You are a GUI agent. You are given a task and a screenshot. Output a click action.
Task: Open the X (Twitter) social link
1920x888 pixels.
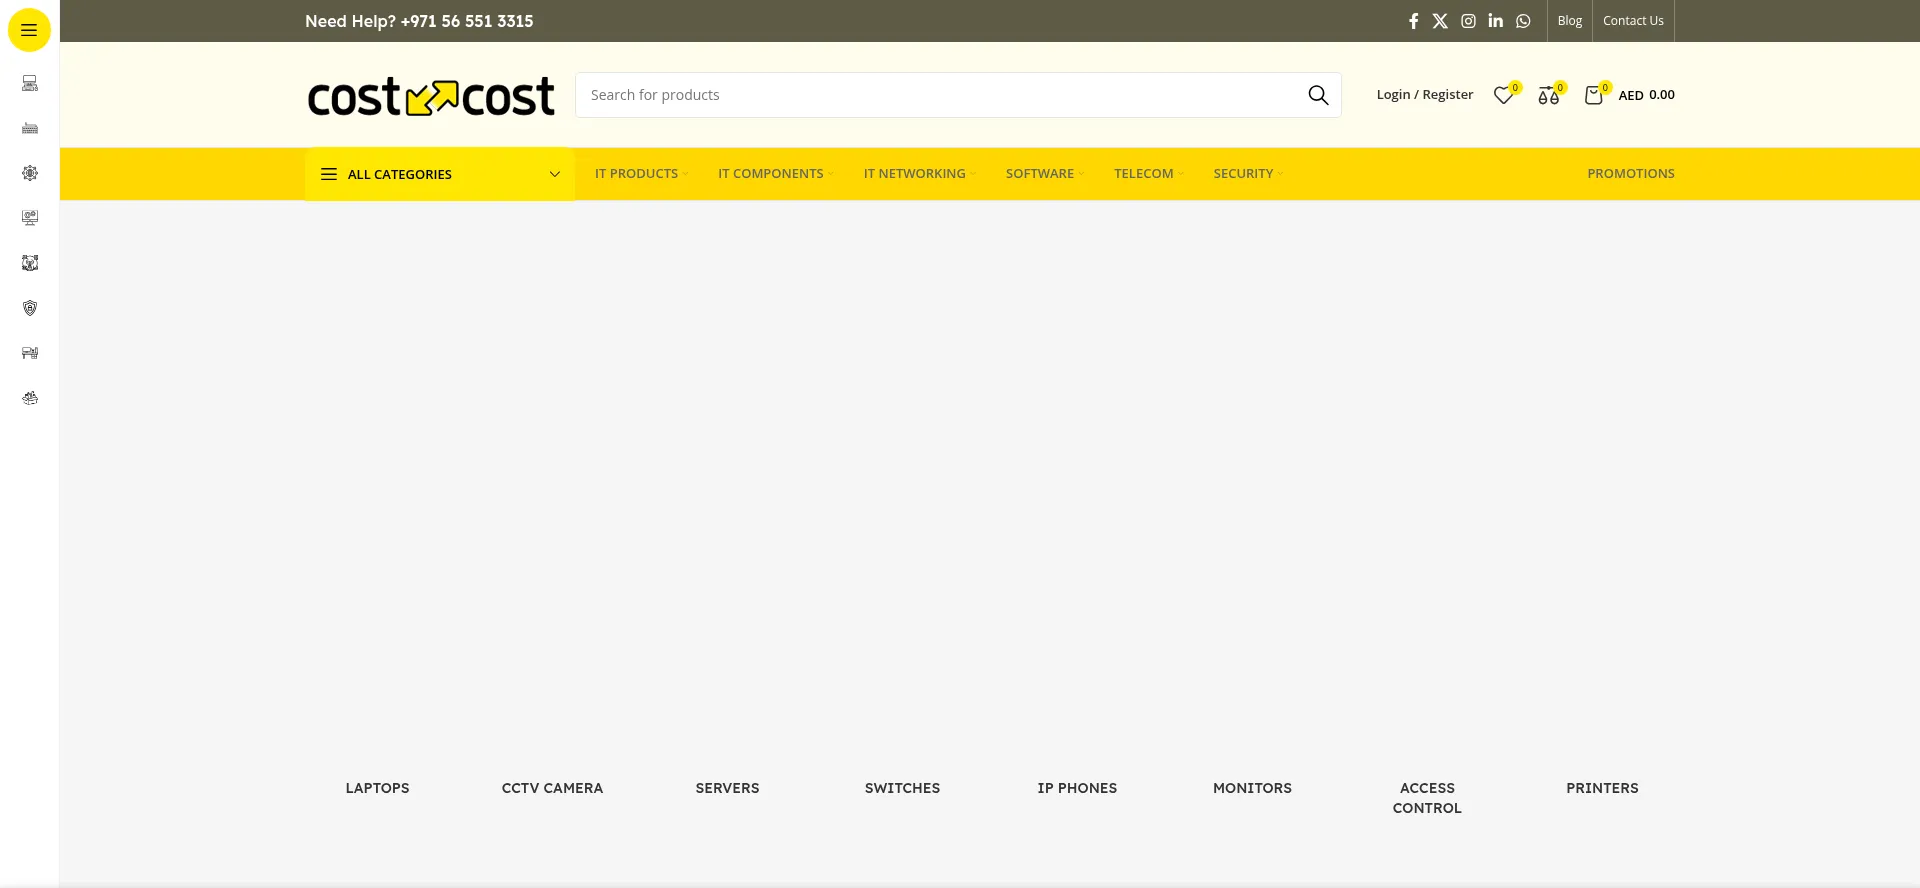click(x=1440, y=21)
